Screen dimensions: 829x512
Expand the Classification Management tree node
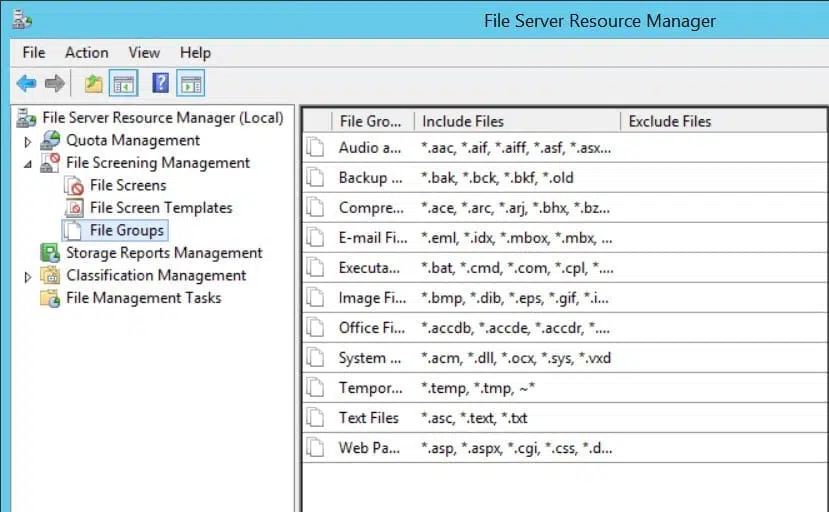click(x=28, y=277)
